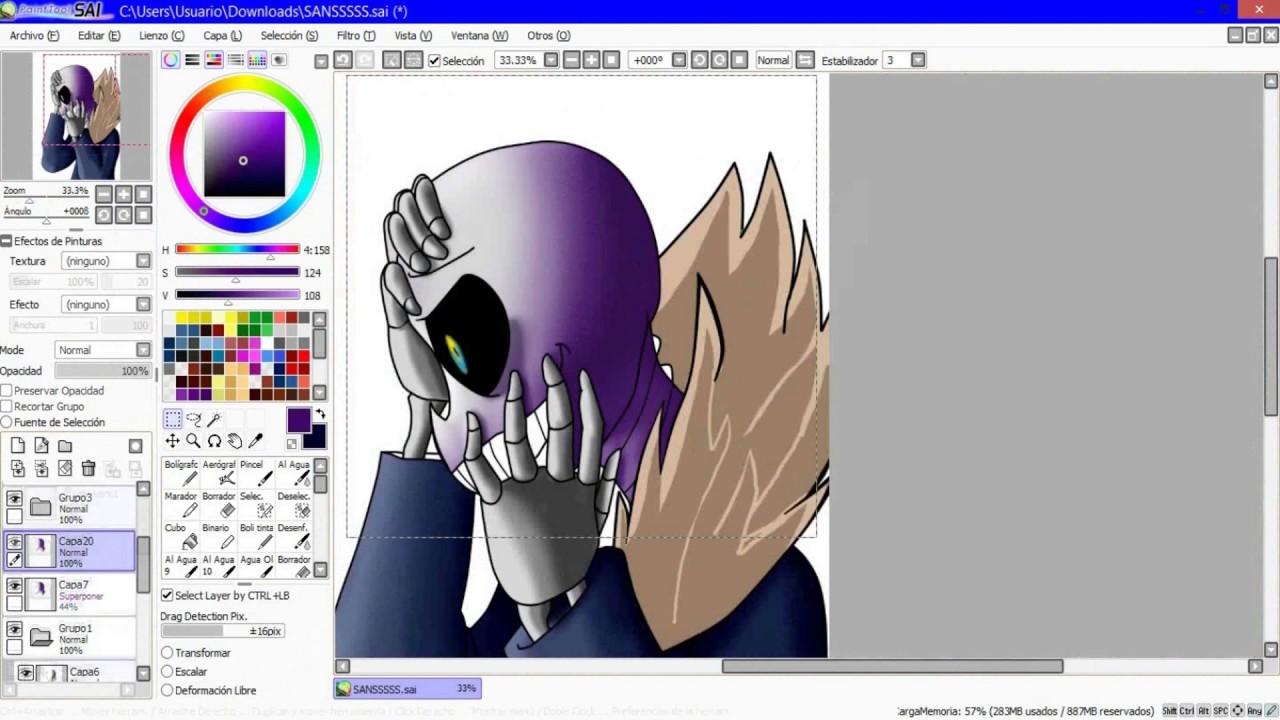Select the lasso selection tool
1280x720 pixels.
click(x=194, y=419)
